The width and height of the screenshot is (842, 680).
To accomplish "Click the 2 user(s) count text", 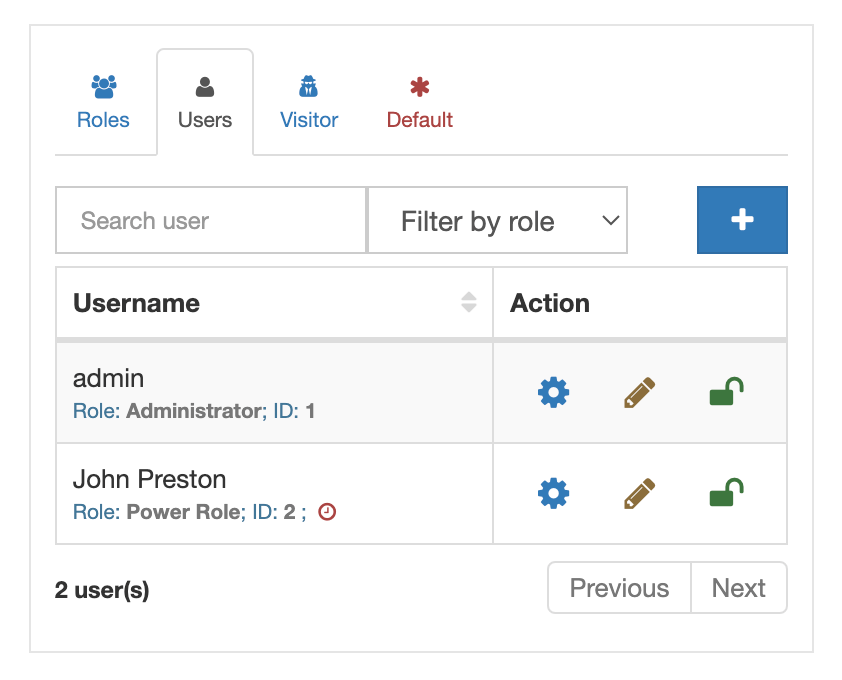I will click(102, 590).
